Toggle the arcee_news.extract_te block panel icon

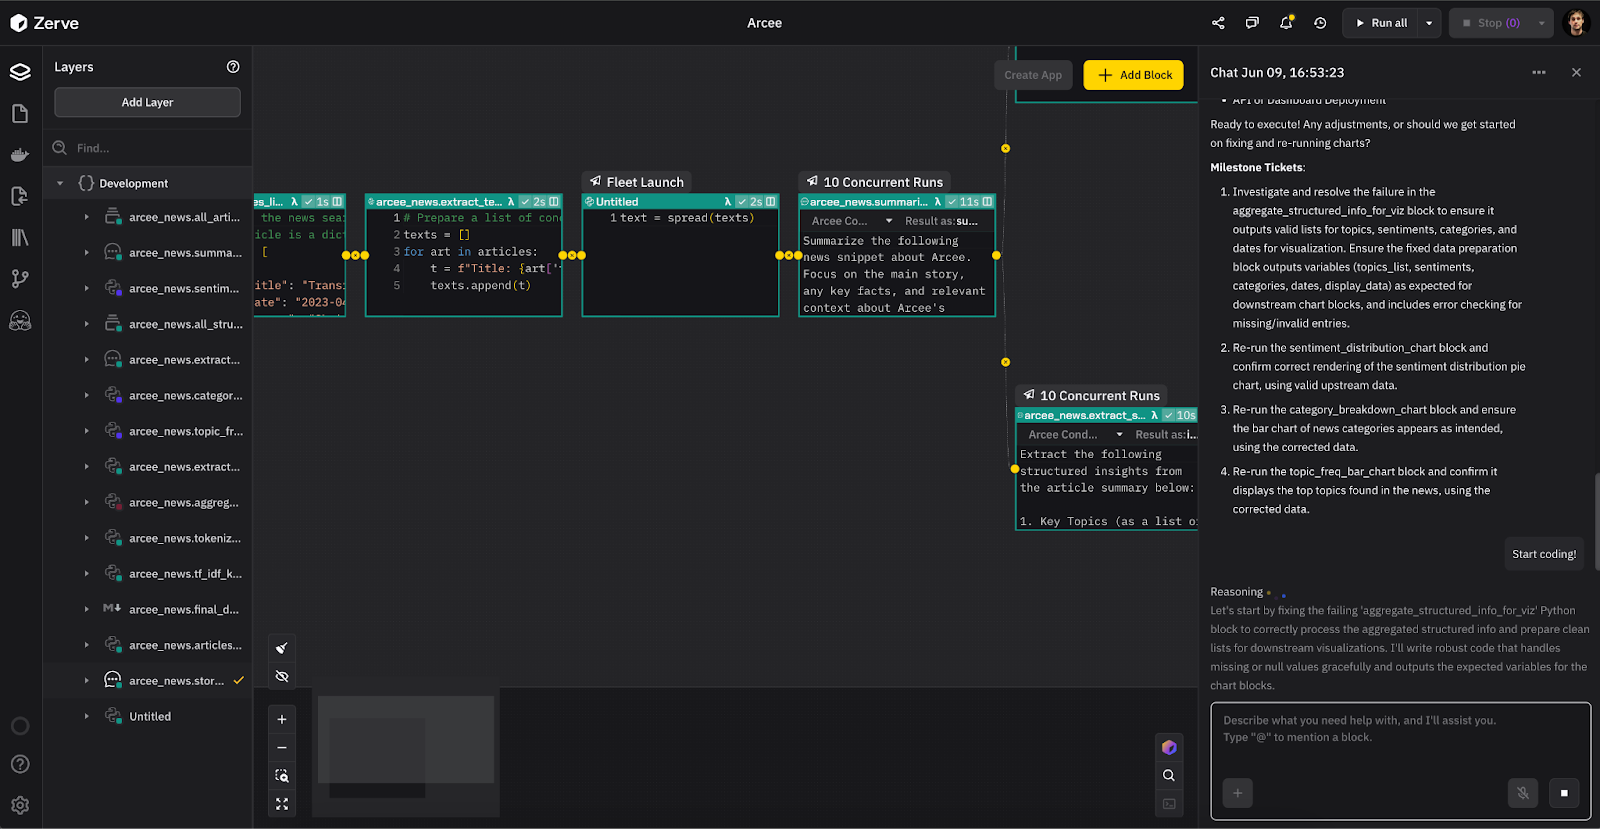click(x=554, y=202)
